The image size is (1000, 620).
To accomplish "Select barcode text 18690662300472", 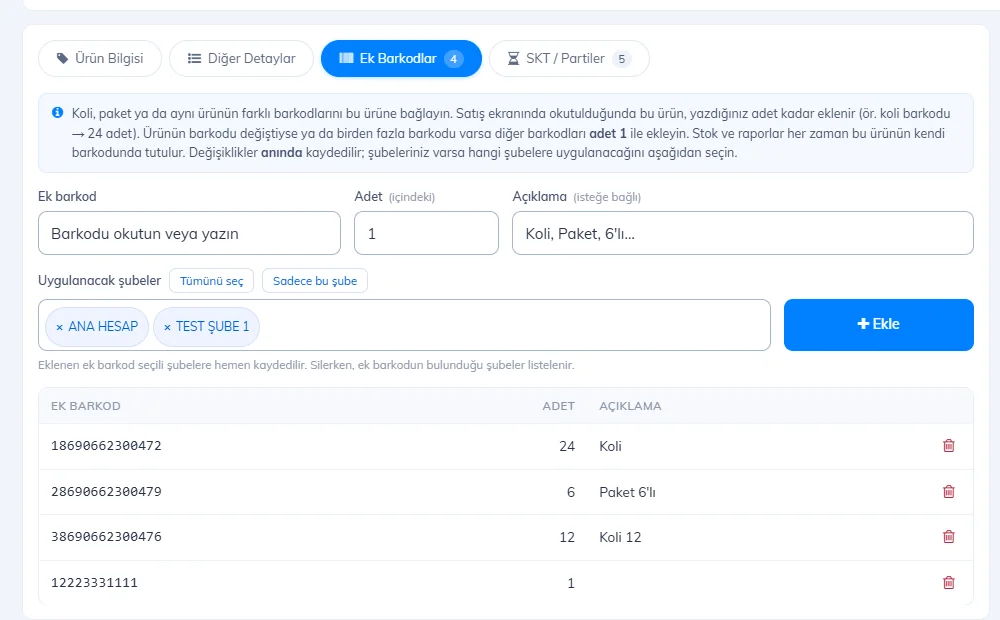I will [x=107, y=446].
